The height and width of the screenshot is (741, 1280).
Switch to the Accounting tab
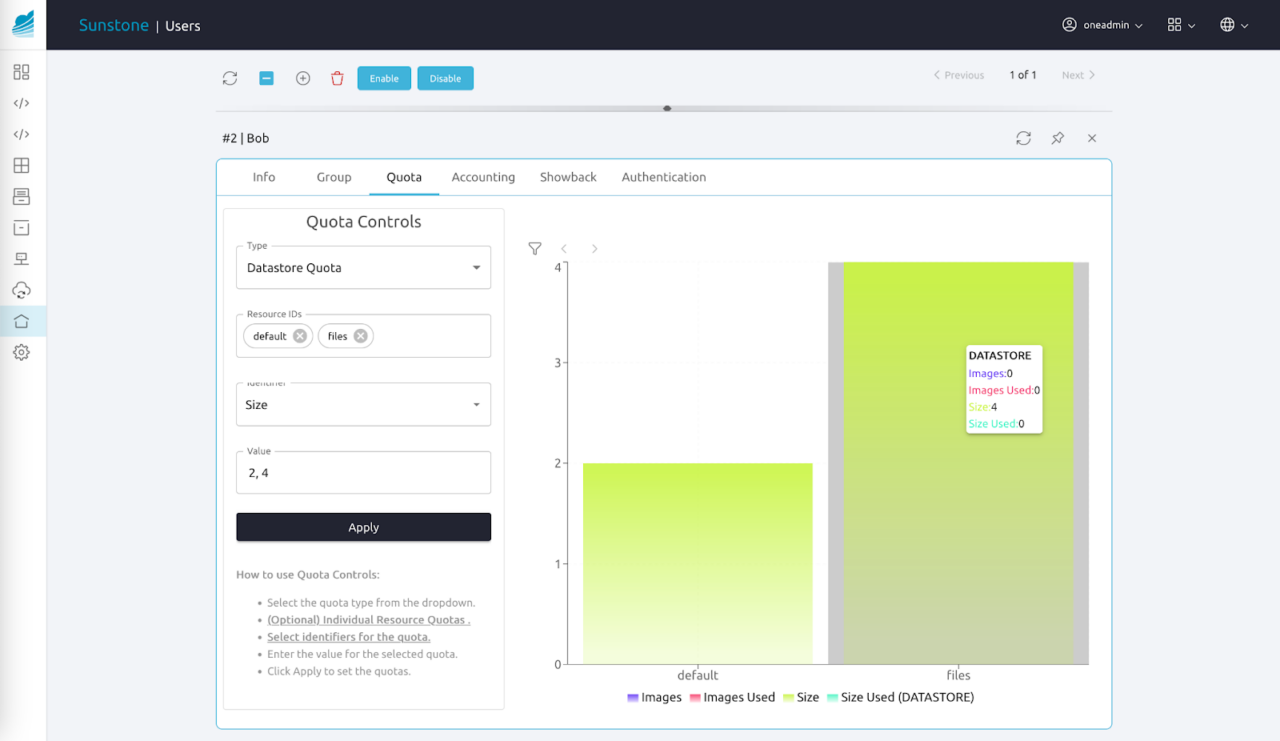(x=483, y=177)
